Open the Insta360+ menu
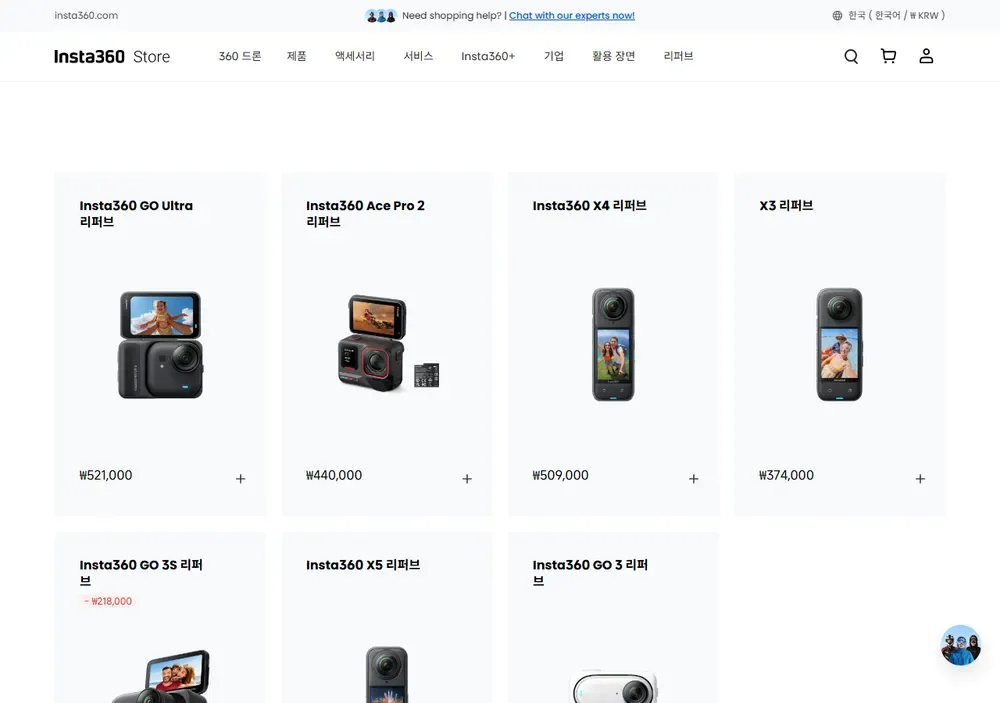 click(x=488, y=56)
